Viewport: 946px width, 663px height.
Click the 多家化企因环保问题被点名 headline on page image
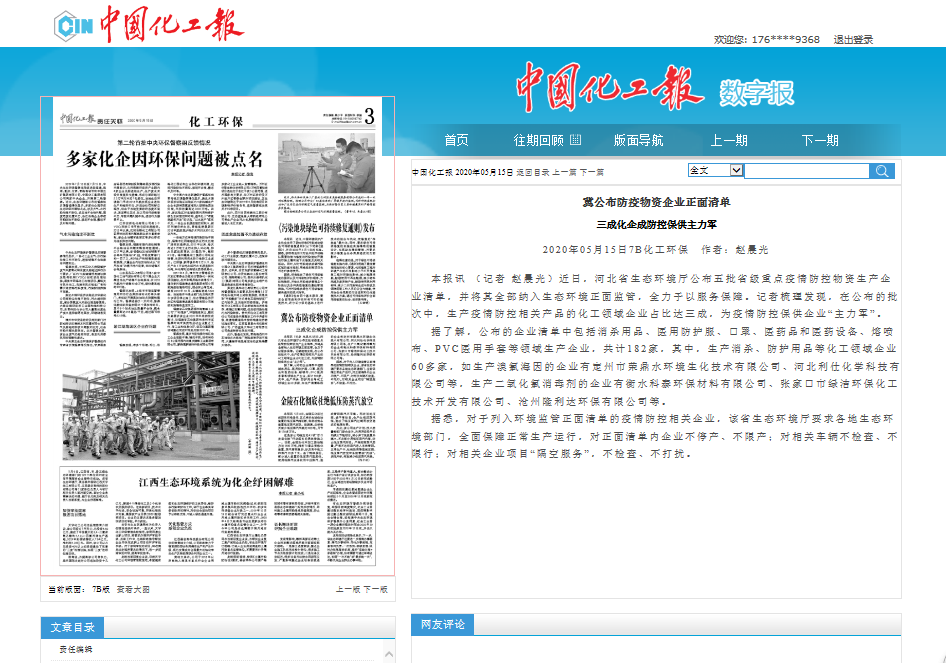[164, 158]
